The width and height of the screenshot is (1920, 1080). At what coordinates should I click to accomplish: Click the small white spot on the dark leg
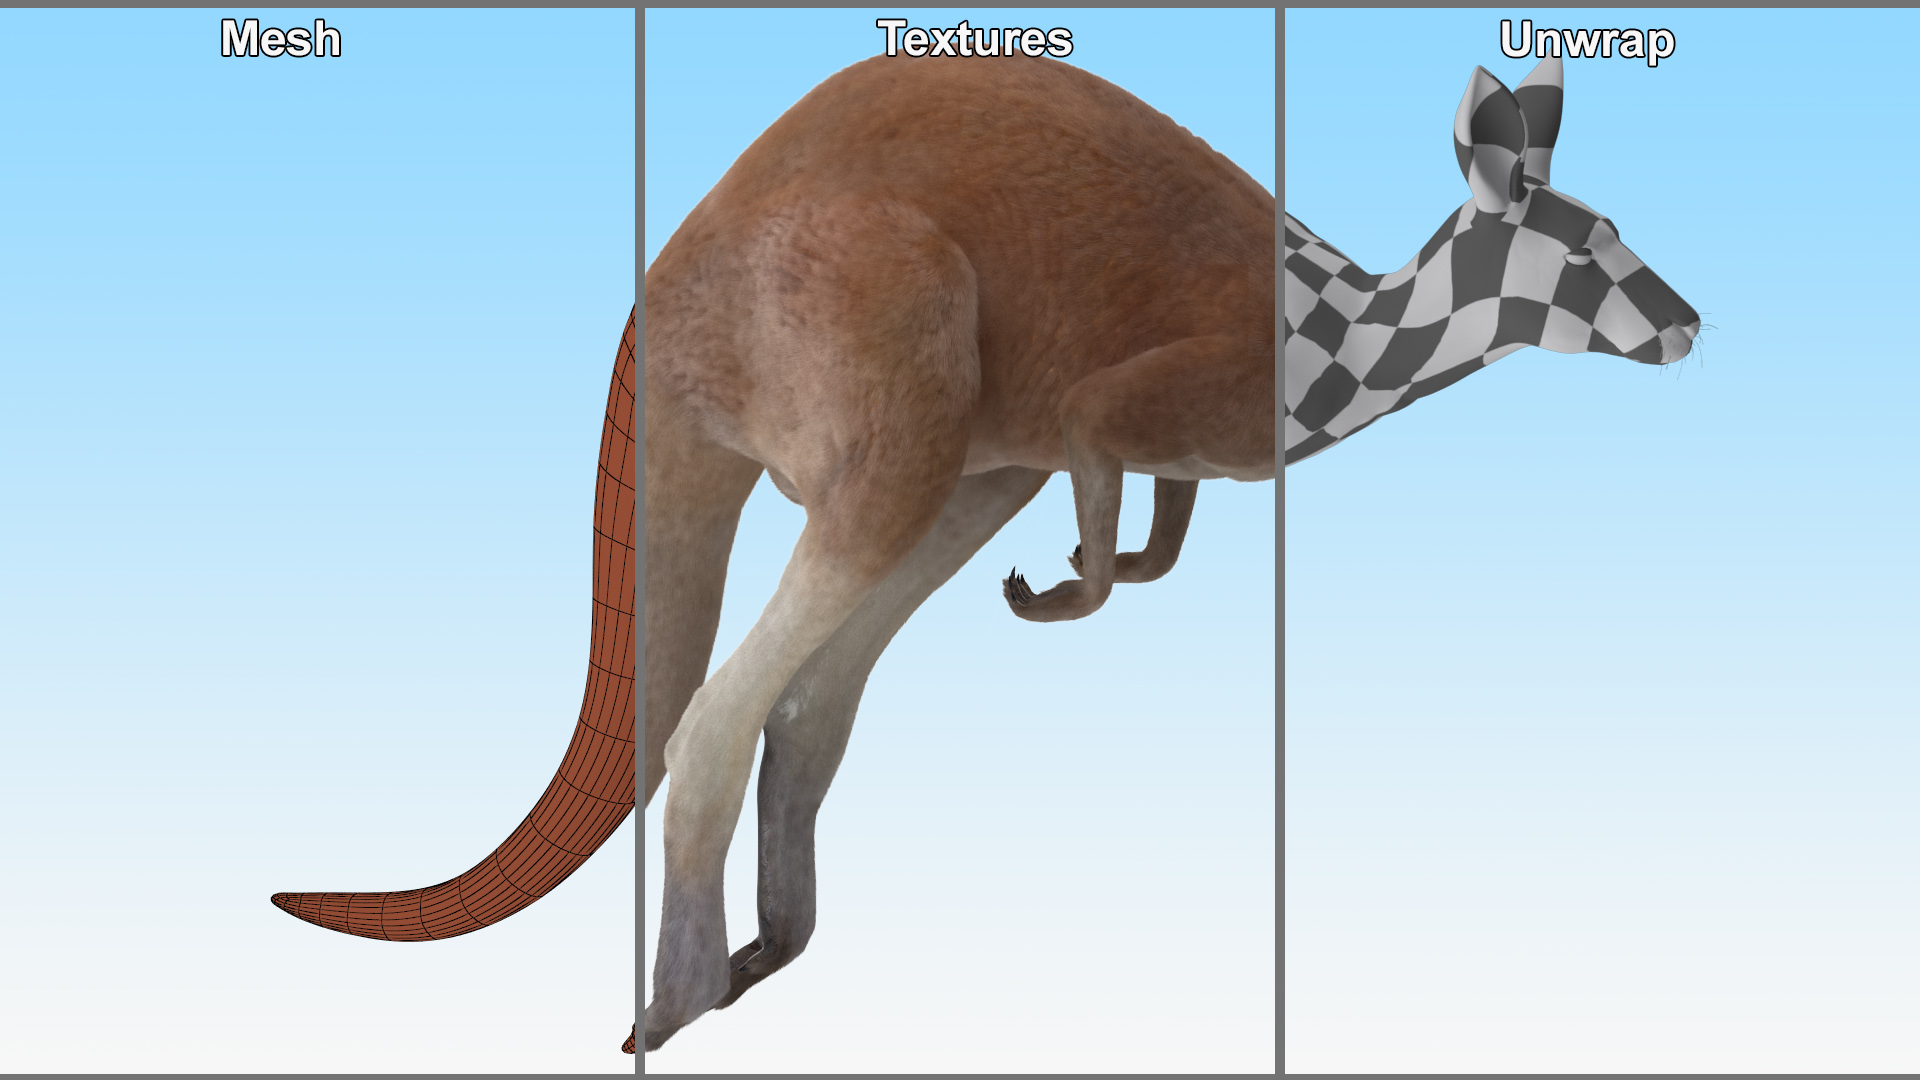pyautogui.click(x=790, y=710)
